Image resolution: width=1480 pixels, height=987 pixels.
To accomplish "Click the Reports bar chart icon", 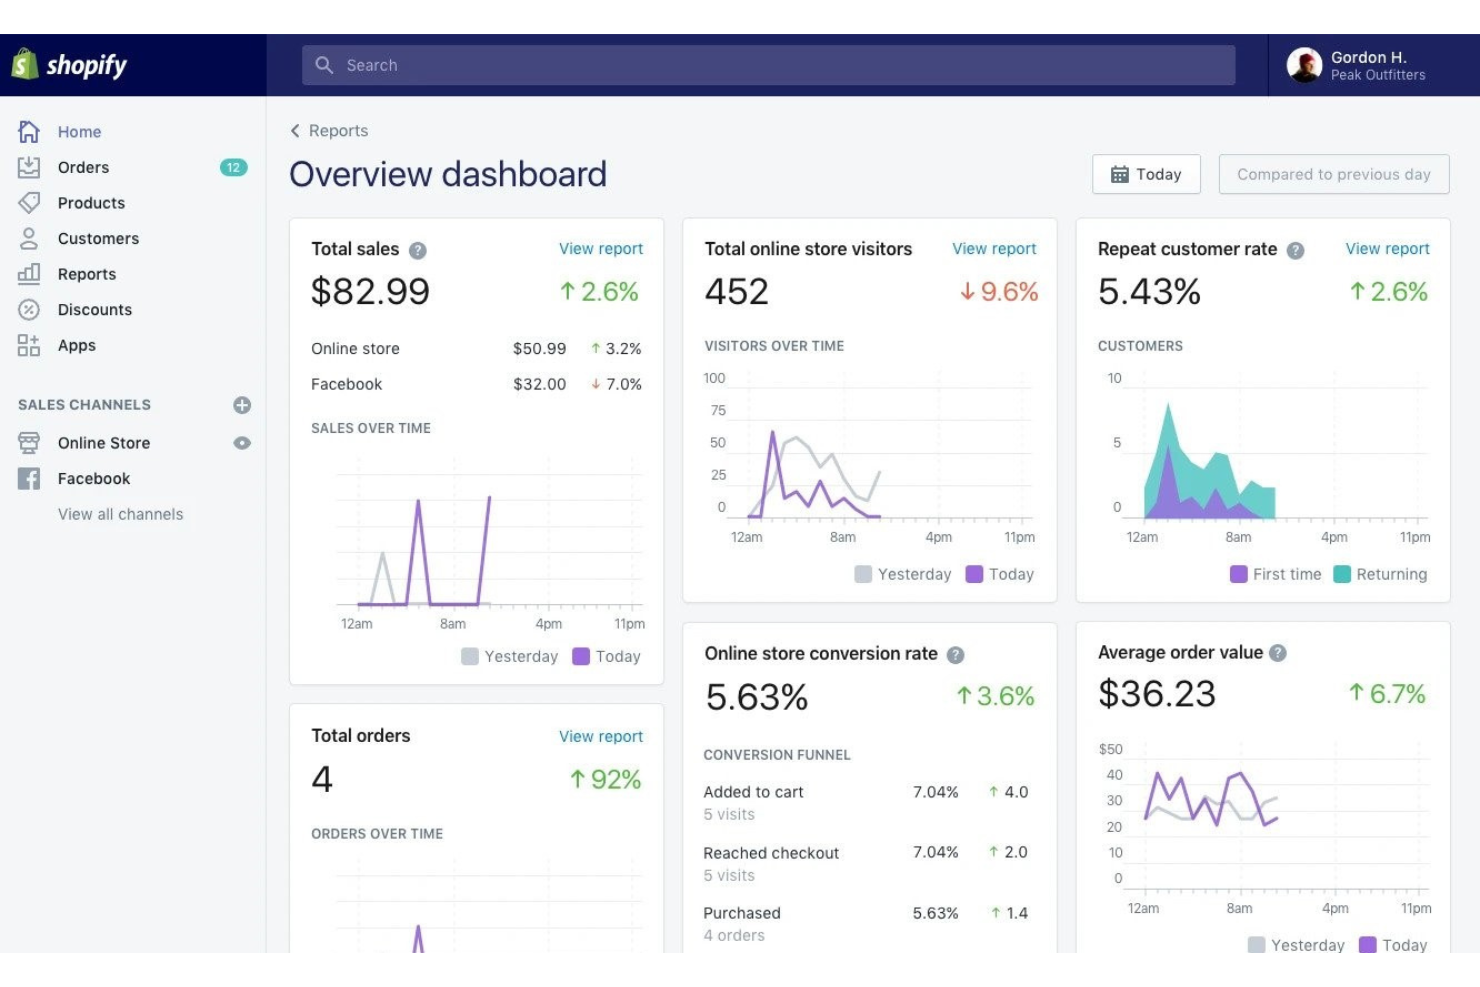I will coord(29,274).
